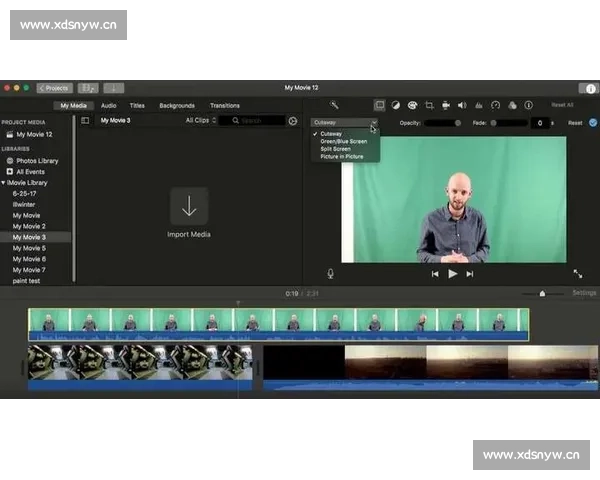The image size is (600, 480).
Task: Go back to Projects
Action: click(54, 88)
